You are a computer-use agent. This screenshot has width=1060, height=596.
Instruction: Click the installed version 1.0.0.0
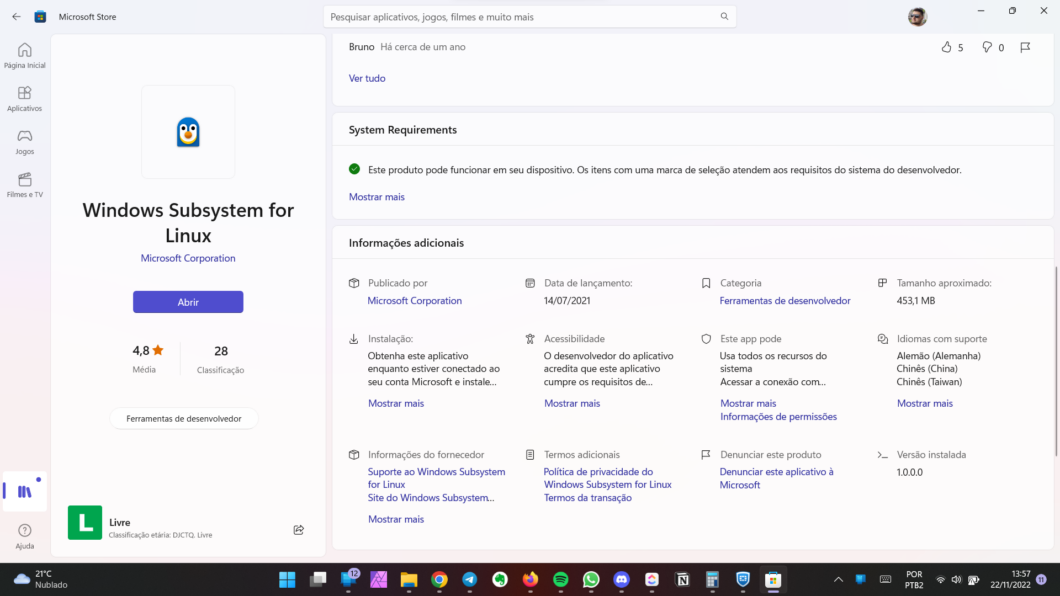click(910, 472)
